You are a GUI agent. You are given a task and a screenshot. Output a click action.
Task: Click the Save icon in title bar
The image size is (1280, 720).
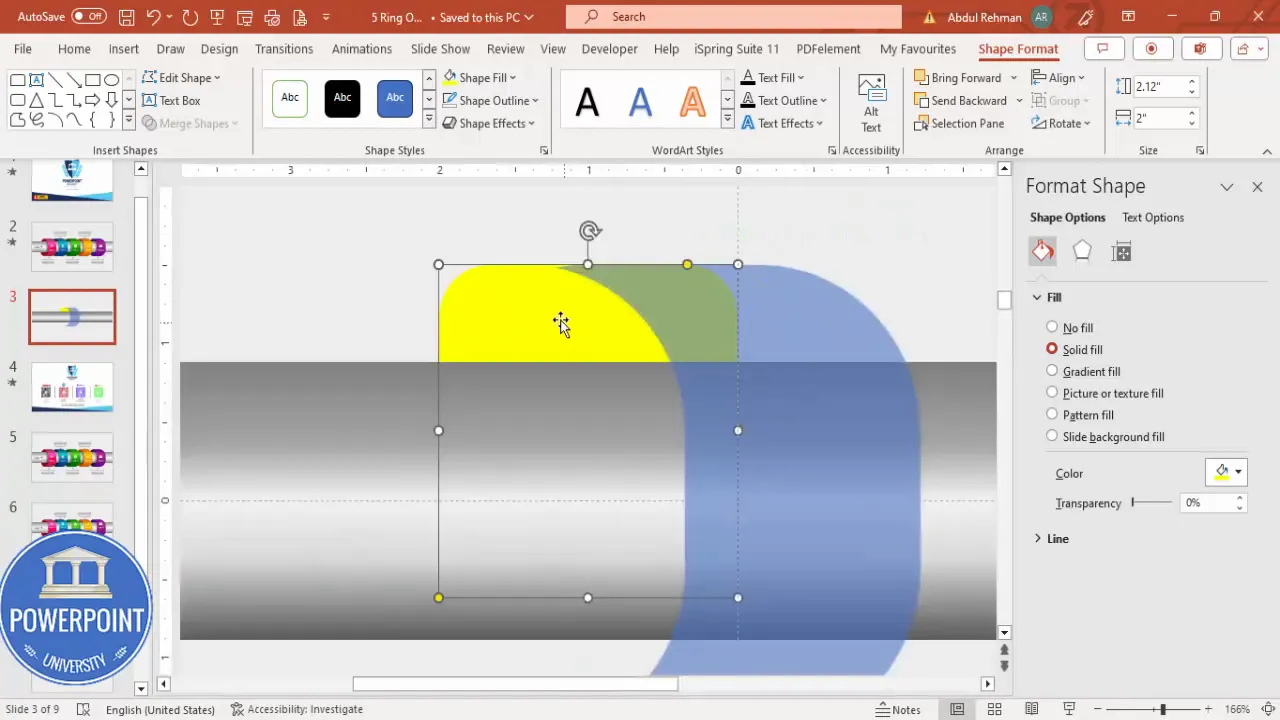click(x=126, y=17)
